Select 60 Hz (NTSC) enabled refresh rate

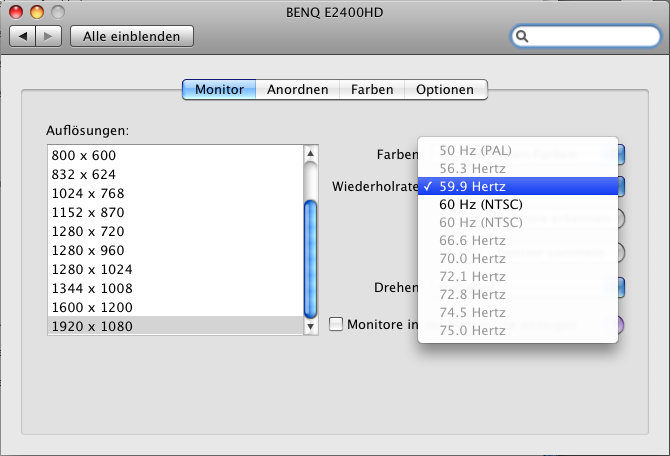(481, 204)
